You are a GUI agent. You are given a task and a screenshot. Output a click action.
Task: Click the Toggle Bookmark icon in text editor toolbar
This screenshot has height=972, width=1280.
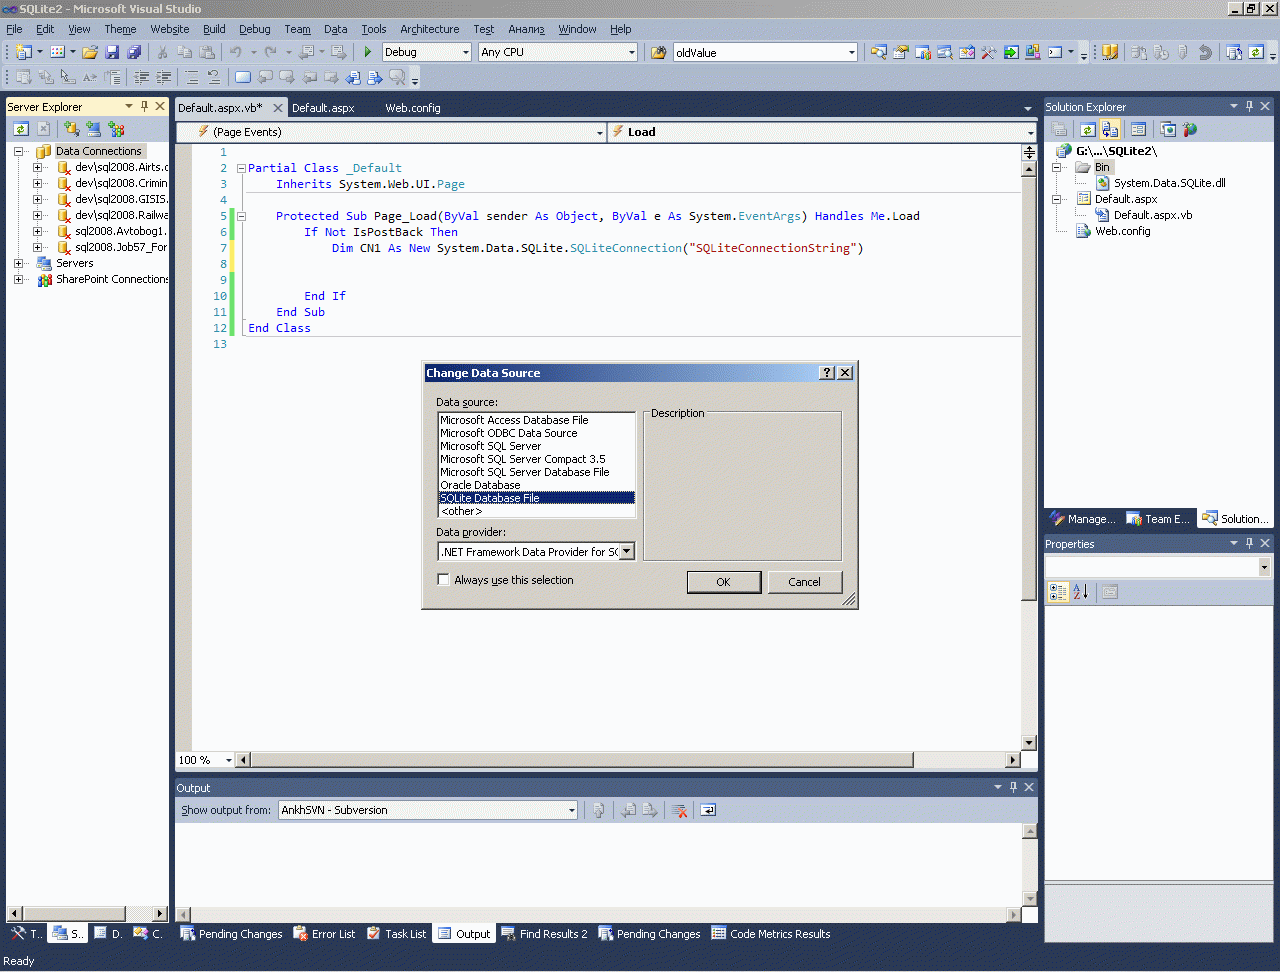point(243,77)
